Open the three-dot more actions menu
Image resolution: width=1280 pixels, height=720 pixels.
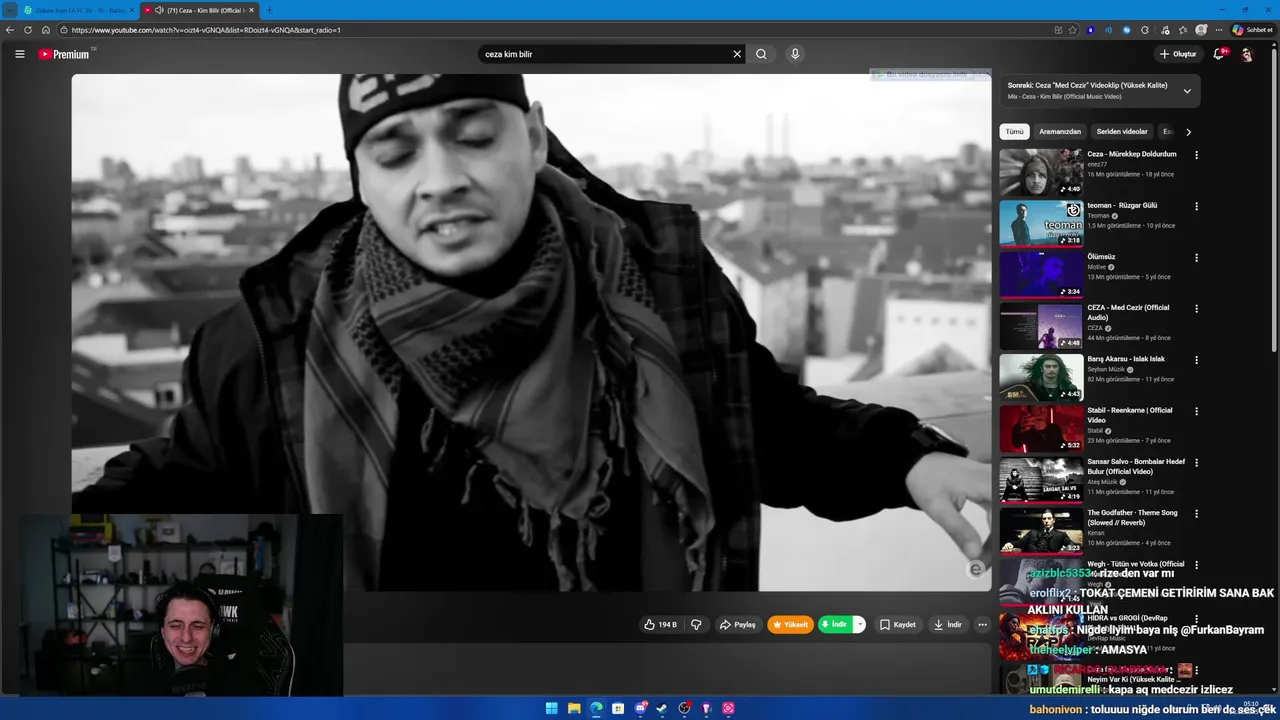pos(982,624)
